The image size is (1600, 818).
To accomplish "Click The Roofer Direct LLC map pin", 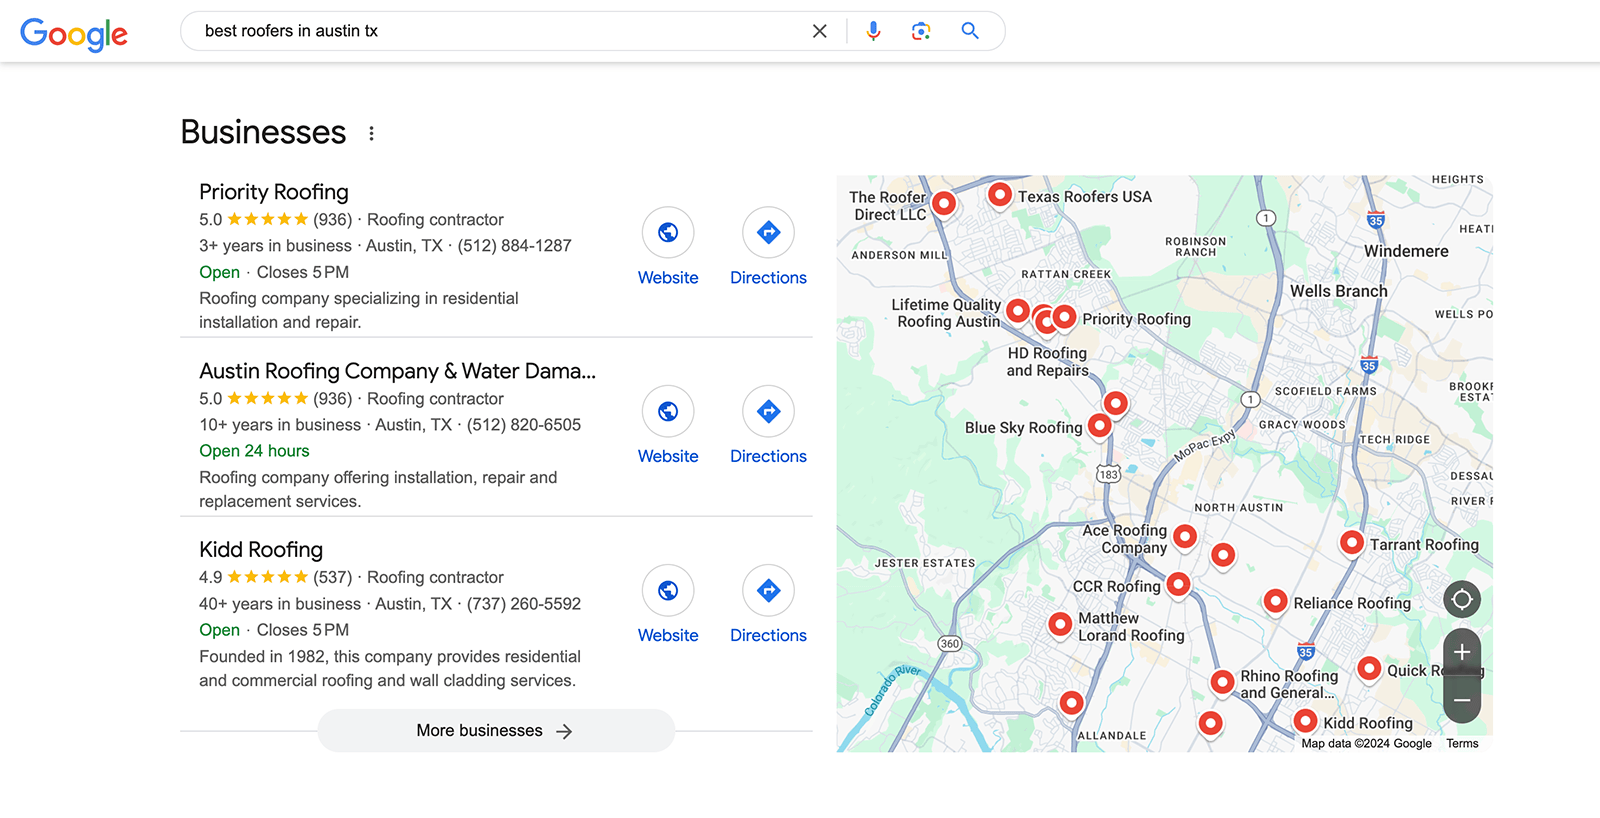I will pos(943,204).
